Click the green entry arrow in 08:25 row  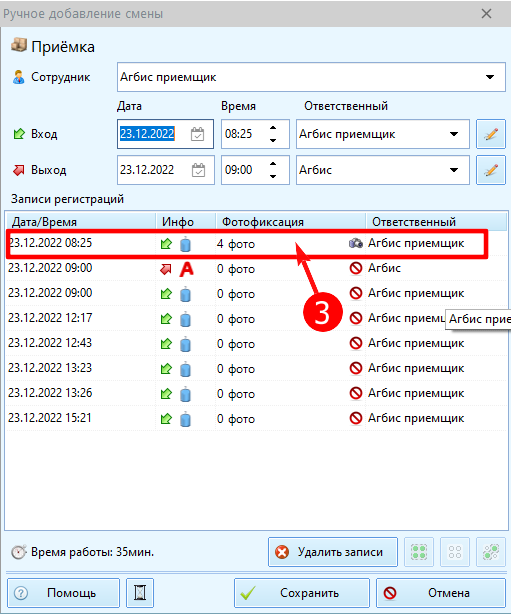pos(166,244)
